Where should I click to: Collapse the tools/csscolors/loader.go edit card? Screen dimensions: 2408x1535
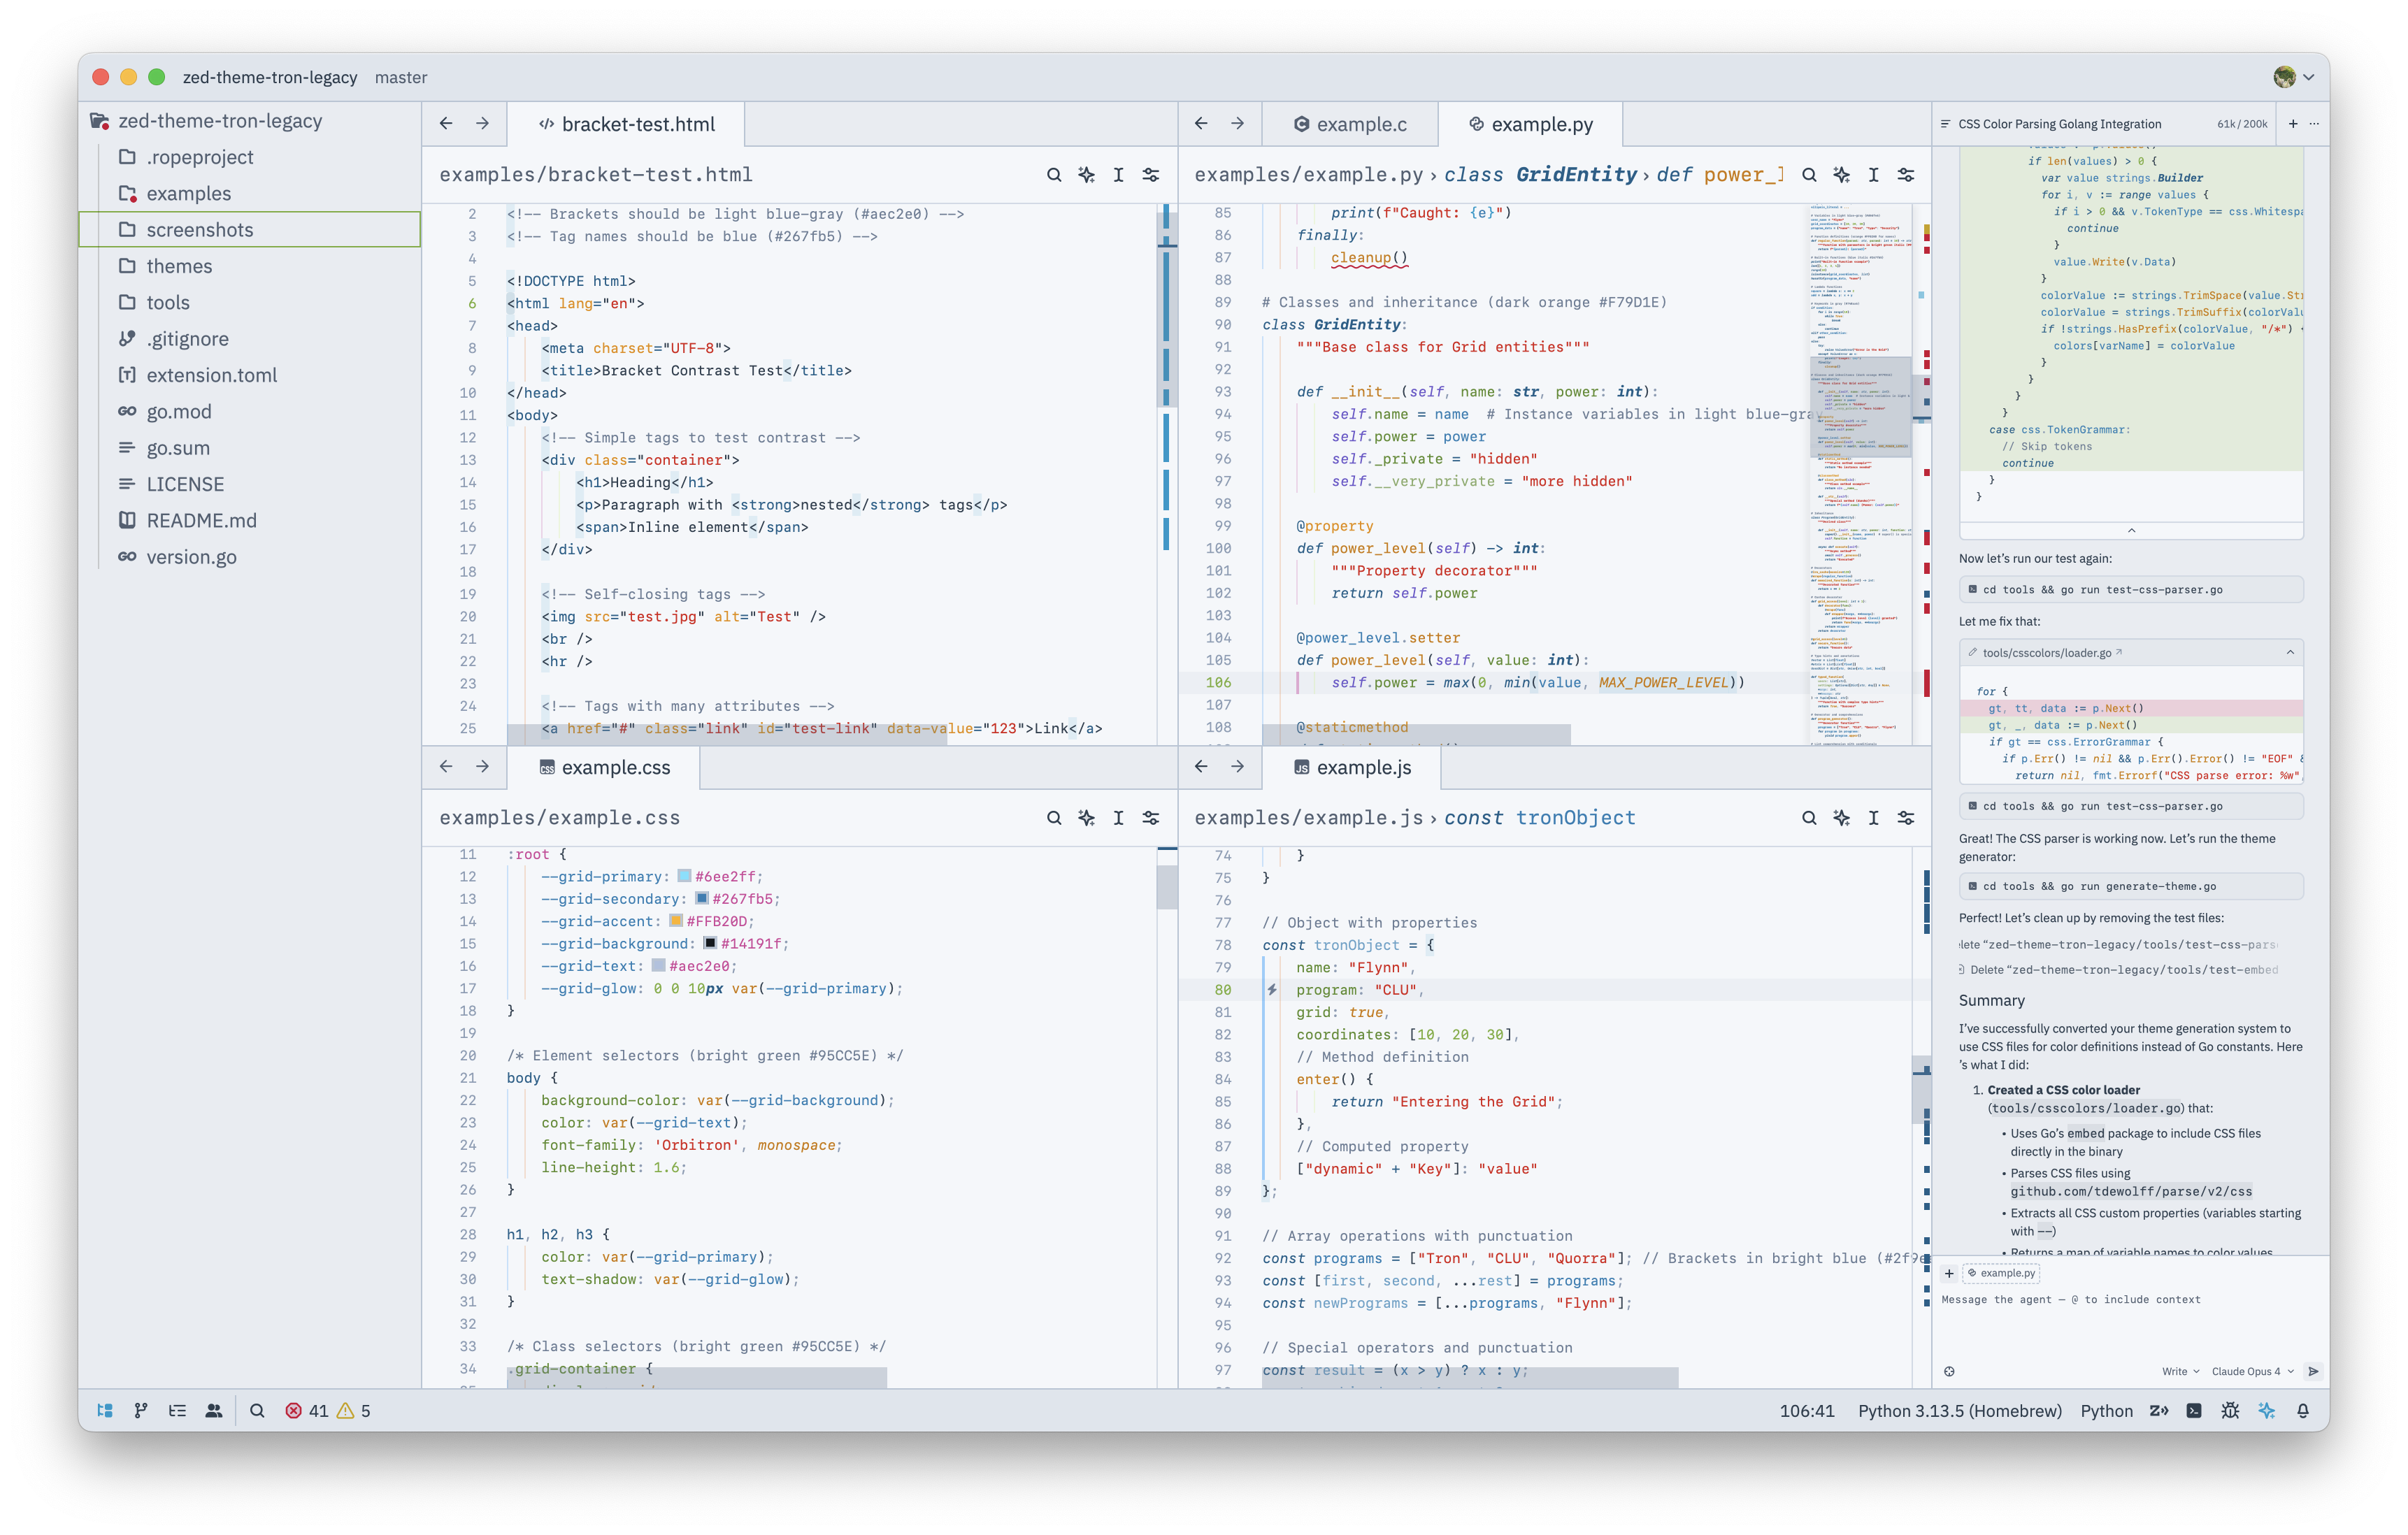(x=2290, y=652)
